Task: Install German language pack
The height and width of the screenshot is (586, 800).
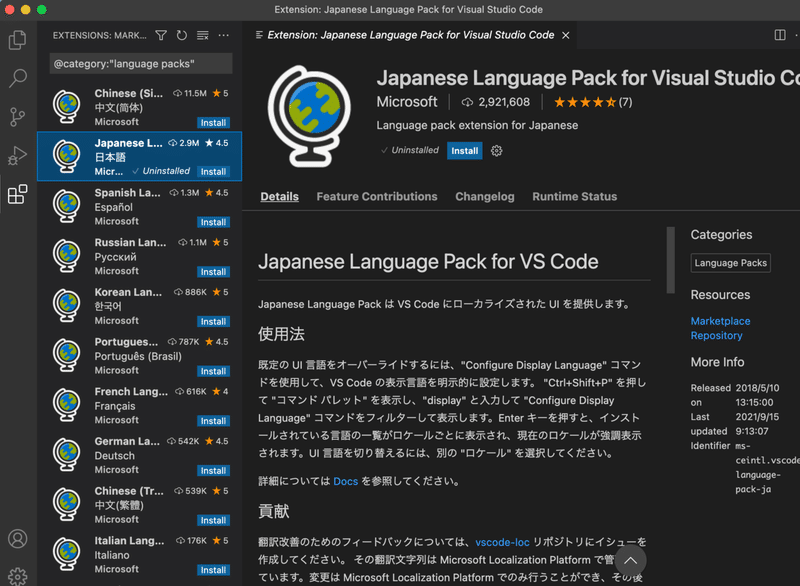Action: pyautogui.click(x=213, y=471)
